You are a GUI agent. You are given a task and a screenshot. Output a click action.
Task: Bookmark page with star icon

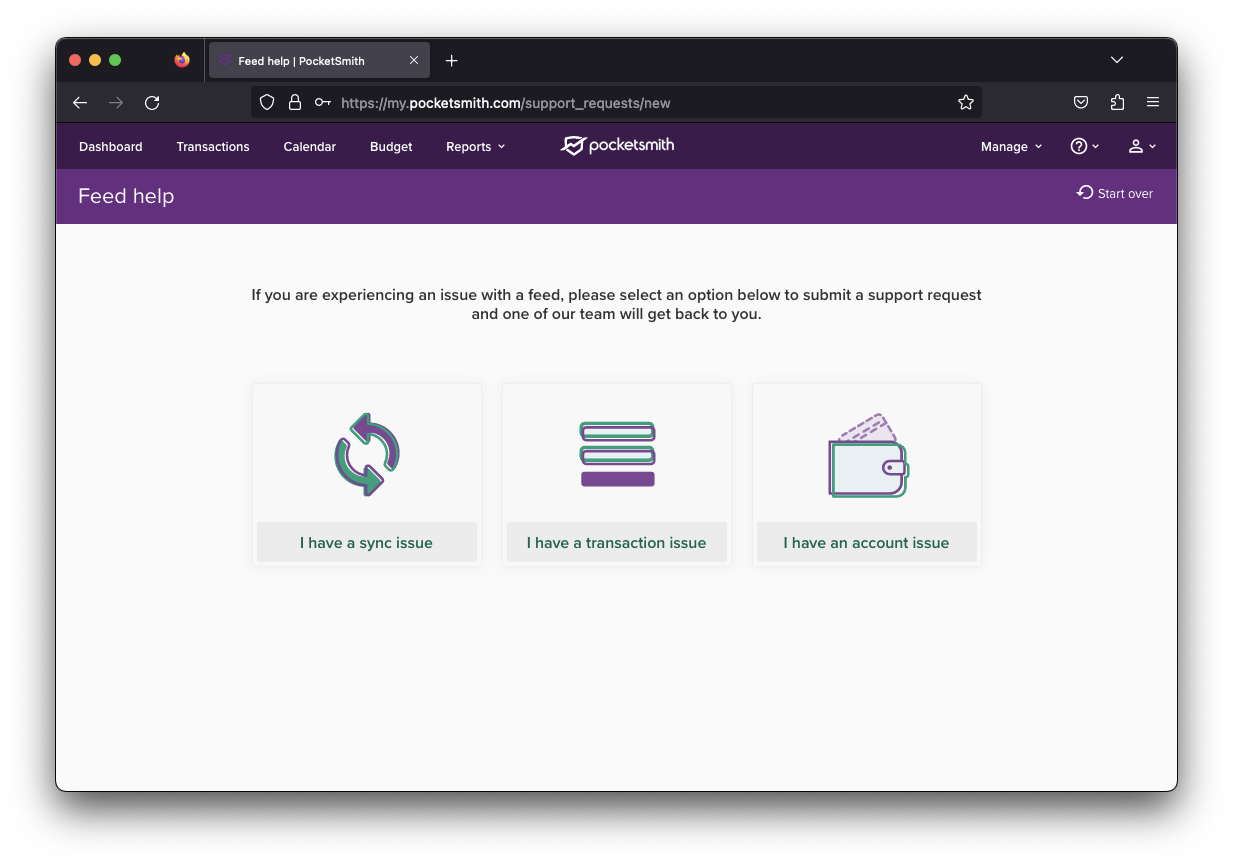pyautogui.click(x=965, y=102)
